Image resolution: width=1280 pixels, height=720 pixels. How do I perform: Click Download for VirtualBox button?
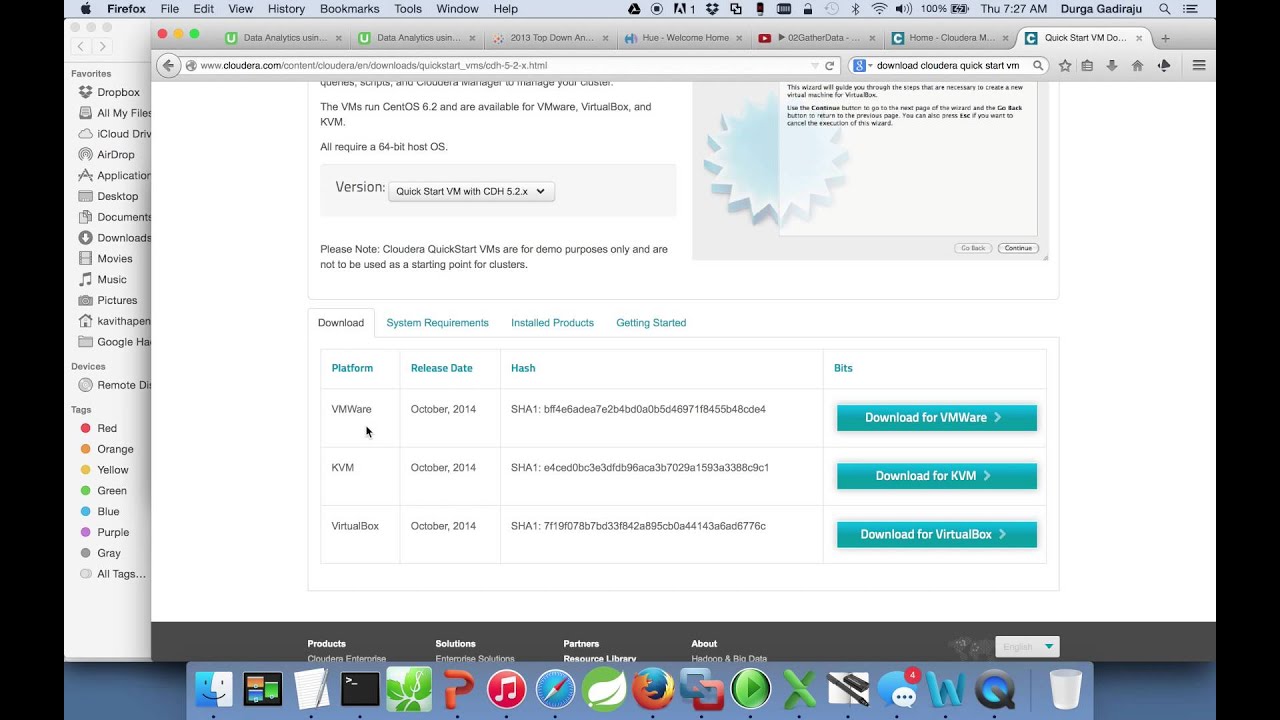(936, 534)
